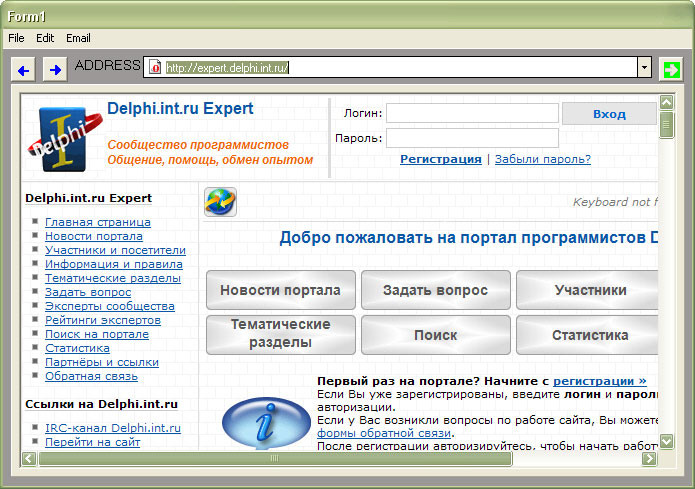Click the Логин input field
This screenshot has width=695, height=489.
tap(472, 113)
